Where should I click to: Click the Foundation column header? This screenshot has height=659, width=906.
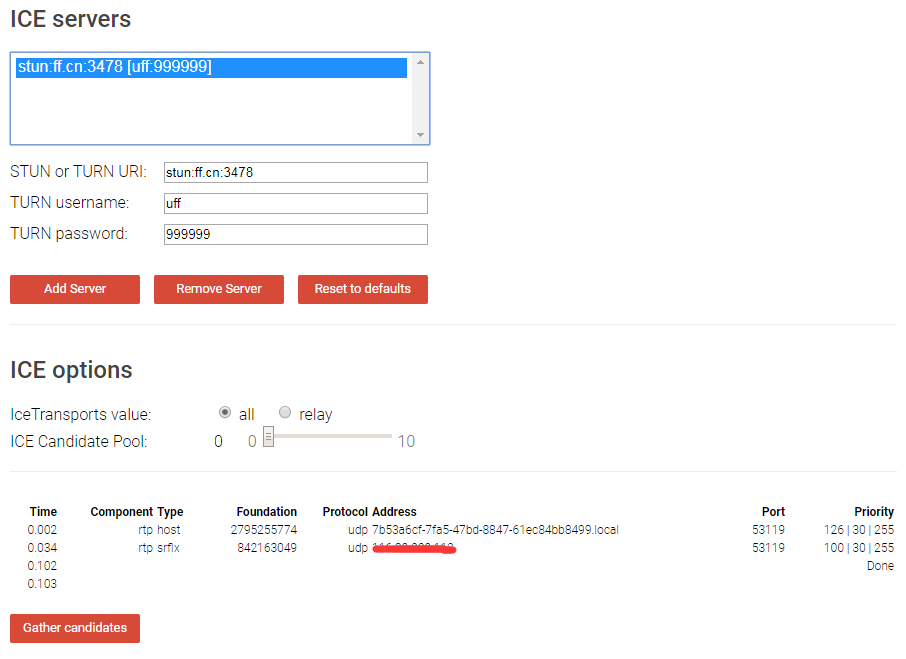[267, 511]
